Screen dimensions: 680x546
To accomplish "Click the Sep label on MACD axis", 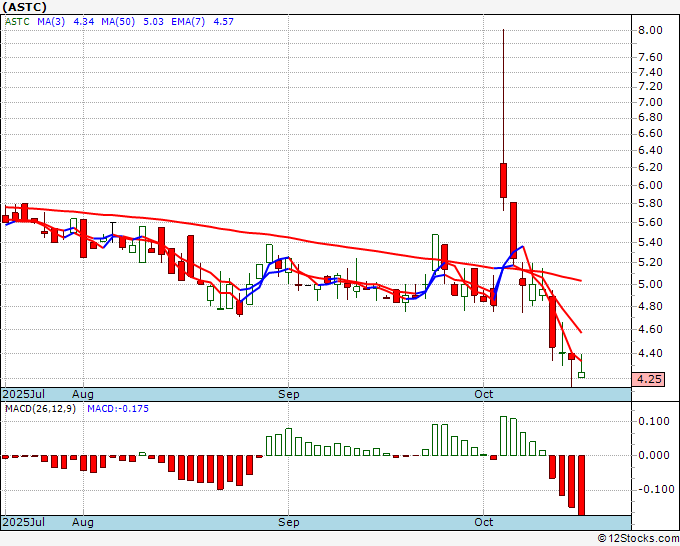I will coord(288,522).
